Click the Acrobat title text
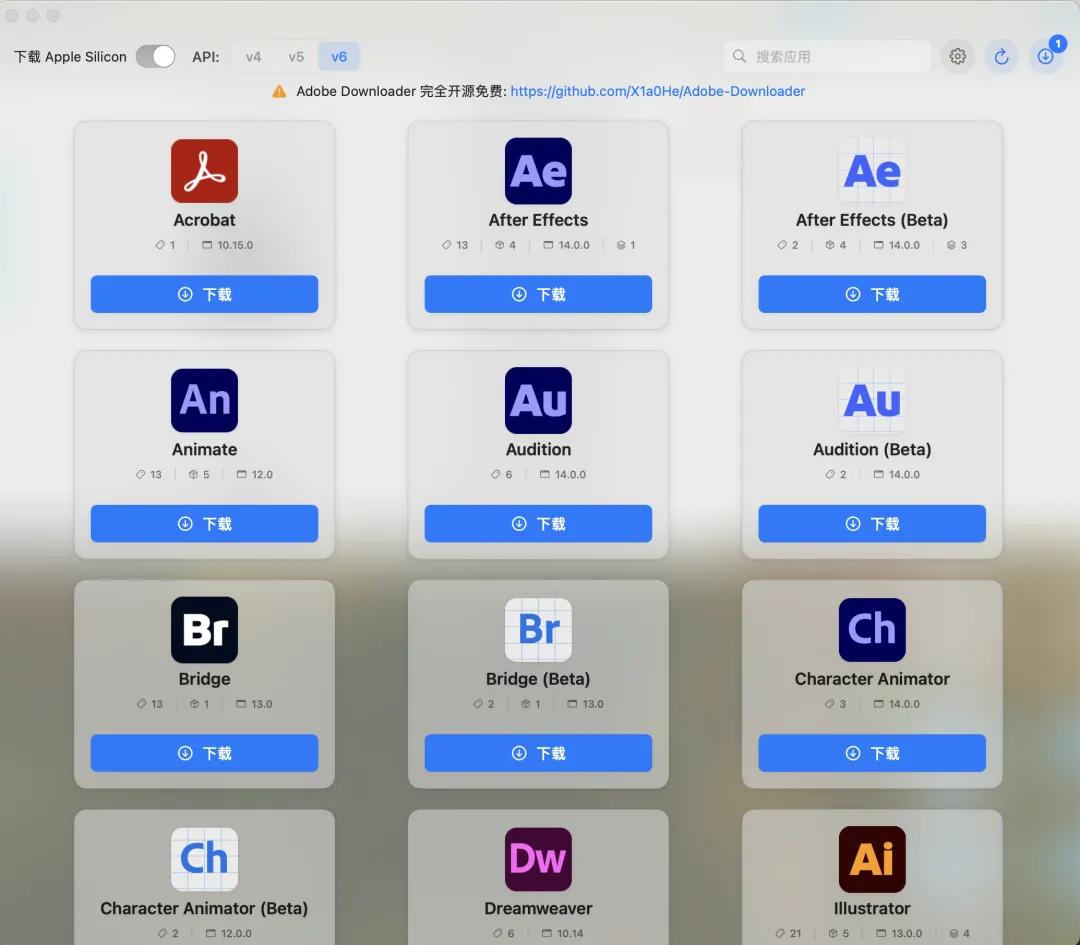1080x945 pixels. point(205,220)
